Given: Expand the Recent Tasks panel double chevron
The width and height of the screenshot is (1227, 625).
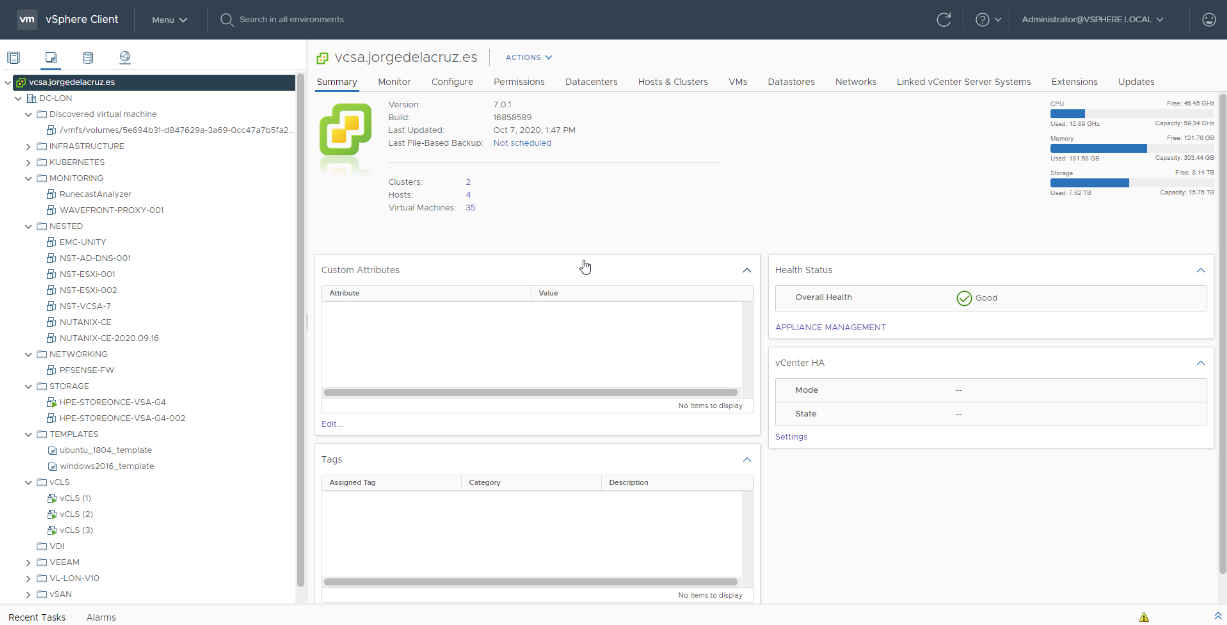Looking at the screenshot, I should (x=1217, y=616).
